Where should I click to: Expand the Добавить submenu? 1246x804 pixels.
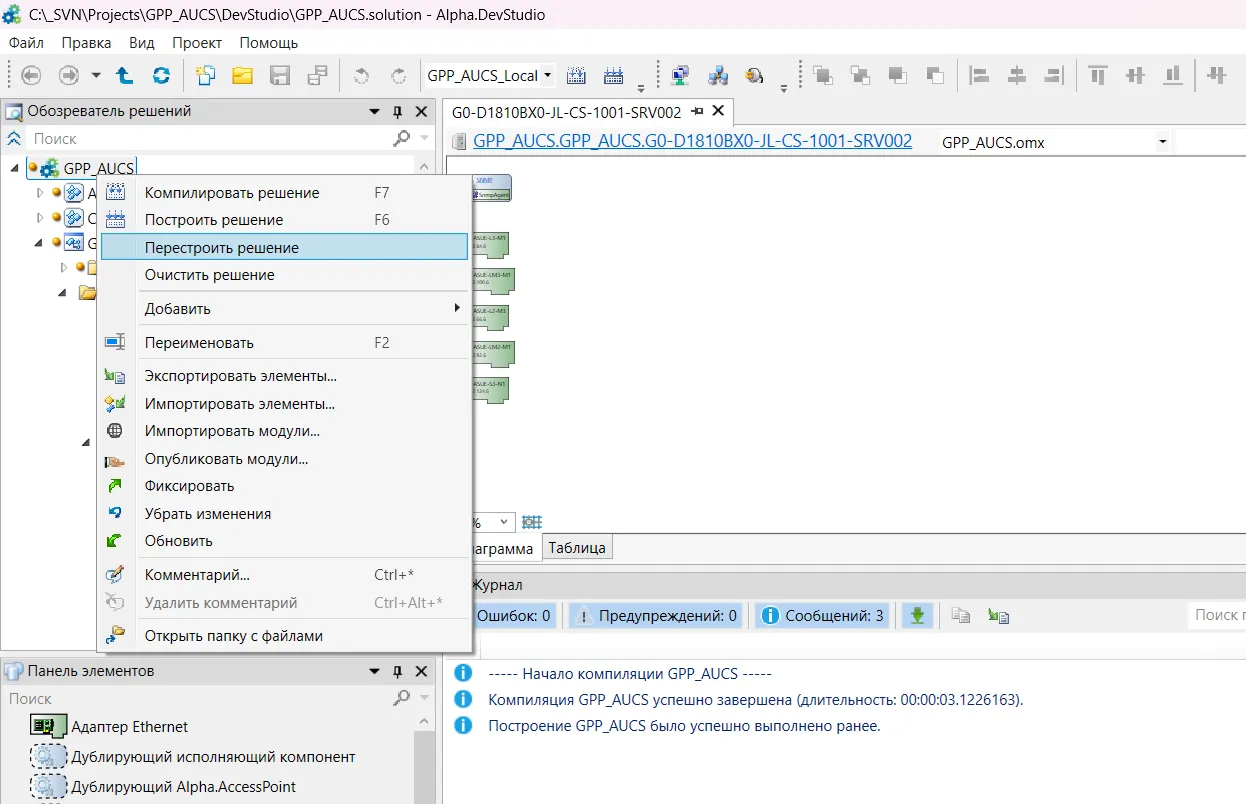tap(284, 308)
